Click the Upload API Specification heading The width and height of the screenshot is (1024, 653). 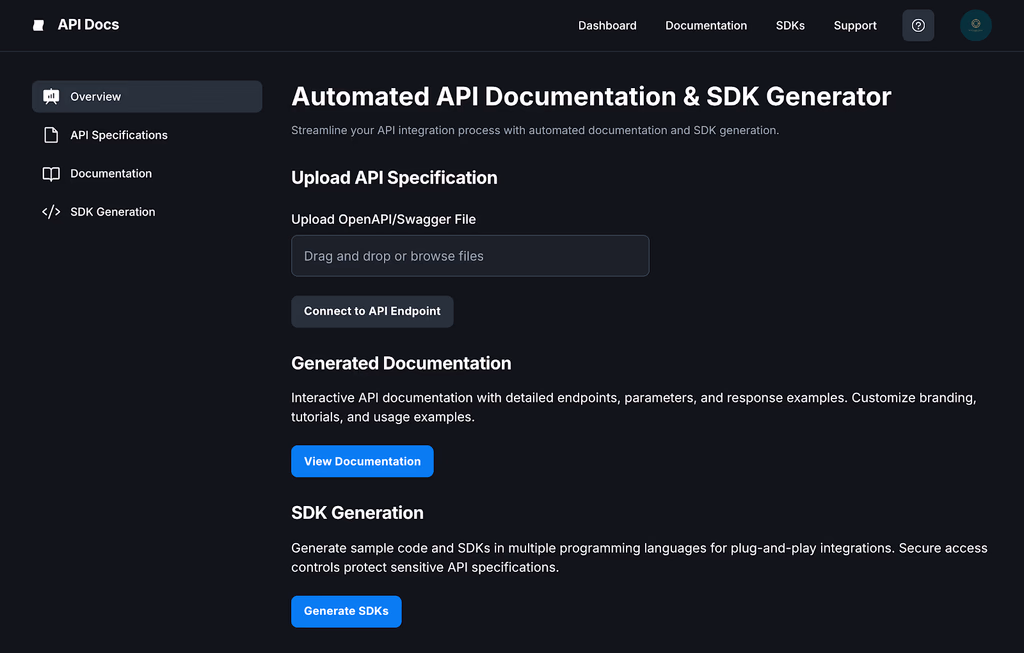coord(394,178)
